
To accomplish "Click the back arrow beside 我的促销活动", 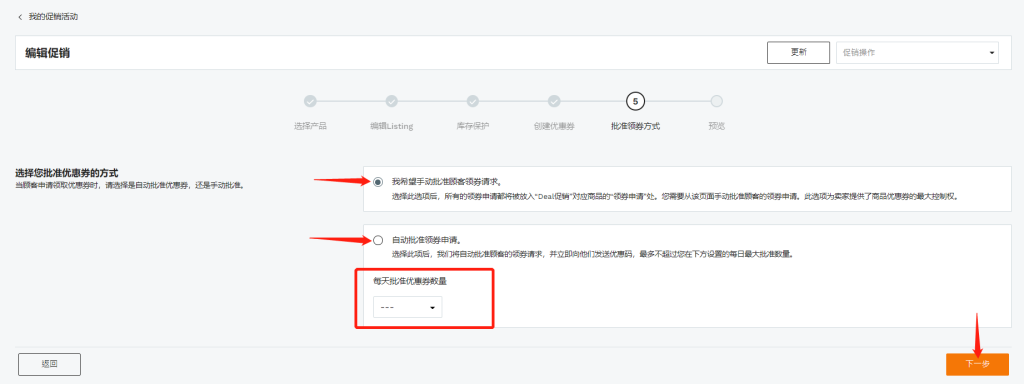I will pos(20,17).
